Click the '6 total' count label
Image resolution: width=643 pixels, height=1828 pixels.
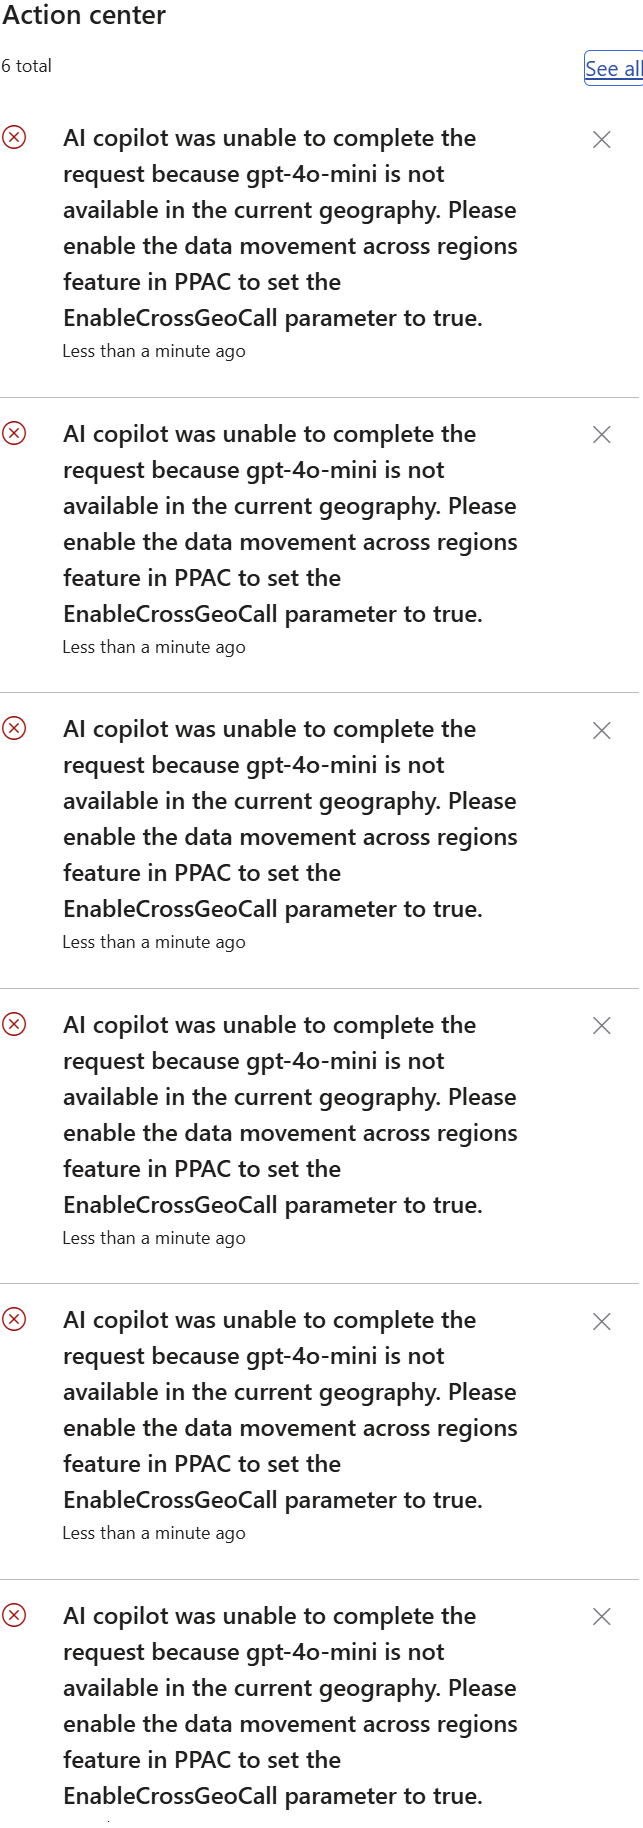pyautogui.click(x=27, y=66)
